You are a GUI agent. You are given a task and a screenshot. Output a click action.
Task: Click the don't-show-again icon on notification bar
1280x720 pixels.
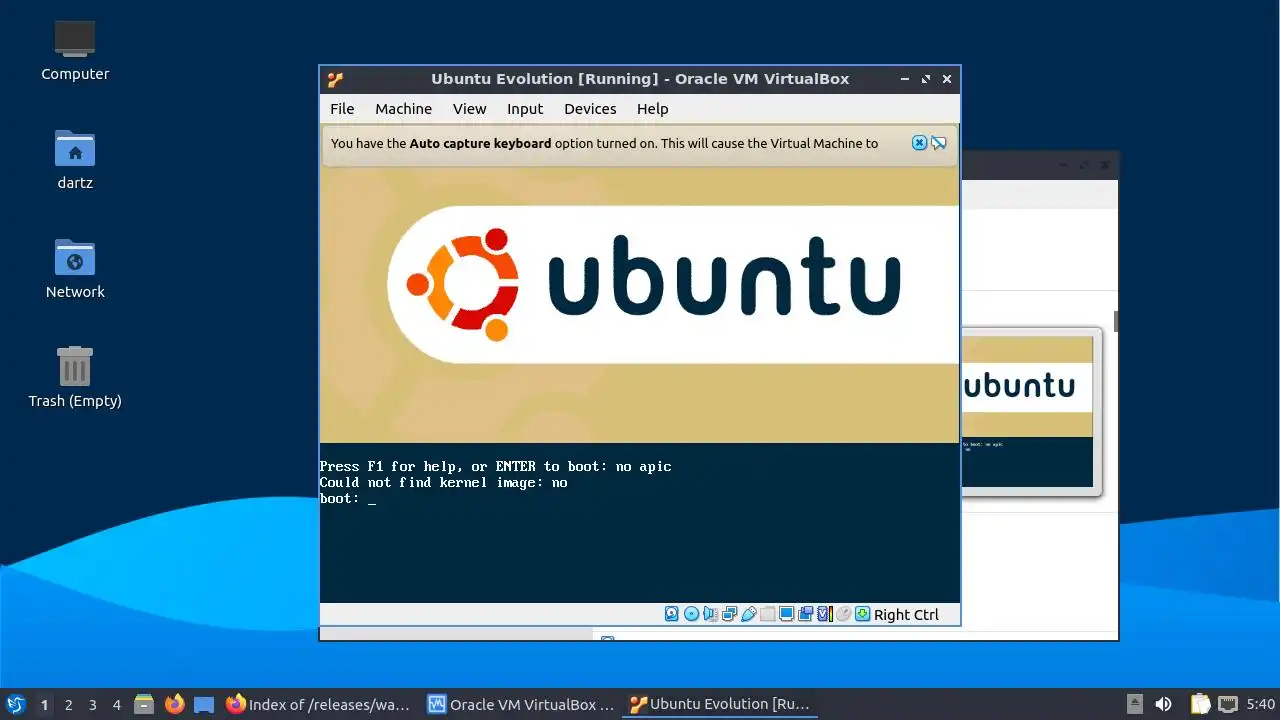[x=938, y=143]
